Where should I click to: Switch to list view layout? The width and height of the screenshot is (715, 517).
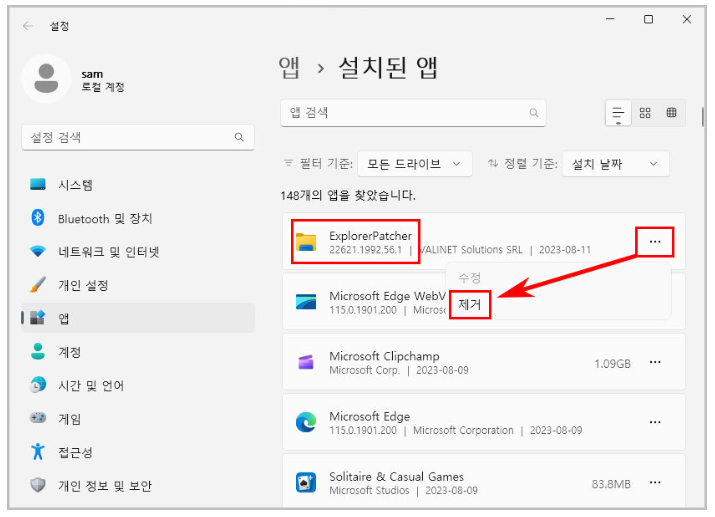click(x=618, y=113)
